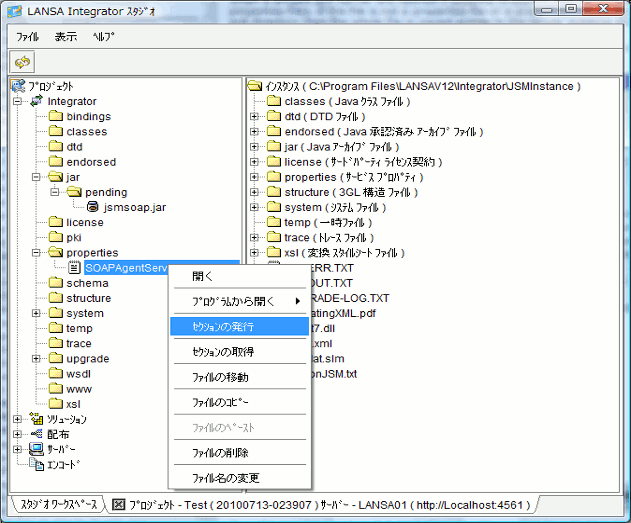Click the LANSA Integrator title bar icon
The height and width of the screenshot is (523, 631).
point(15,11)
